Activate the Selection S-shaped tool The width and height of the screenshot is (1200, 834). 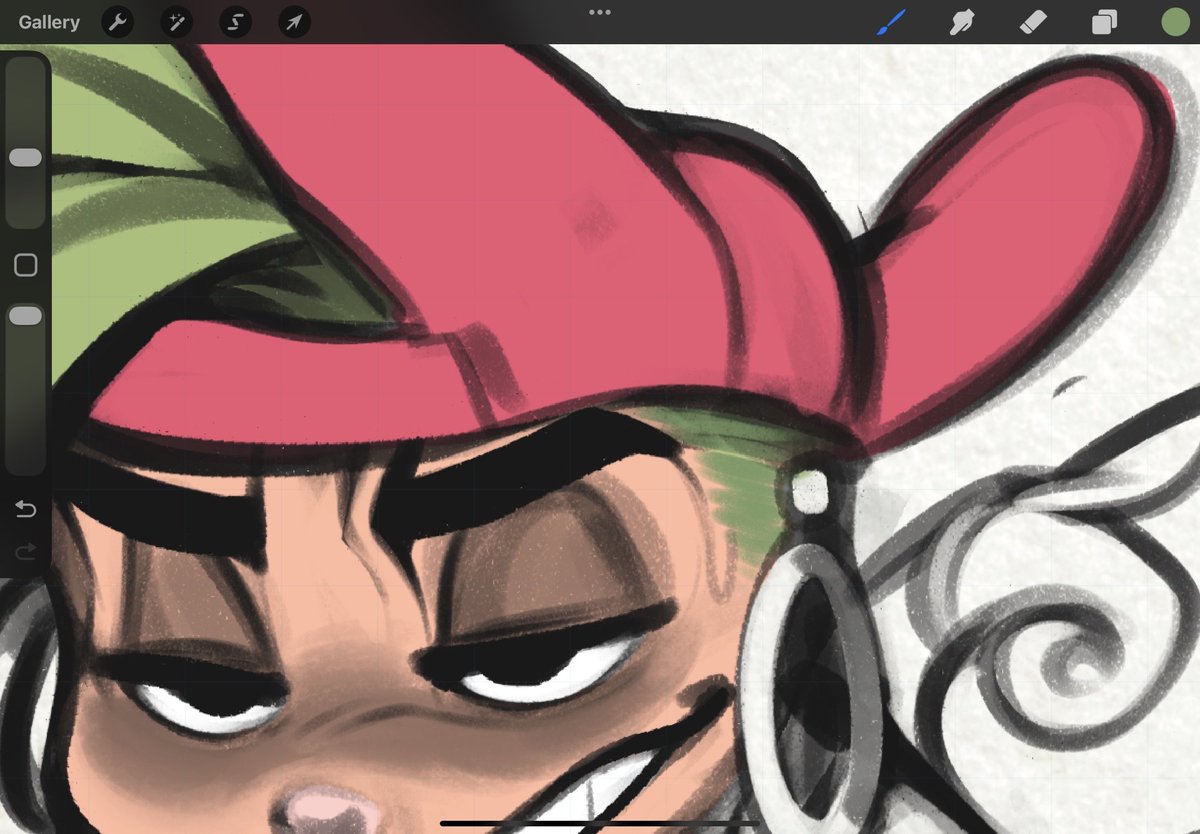click(x=236, y=22)
